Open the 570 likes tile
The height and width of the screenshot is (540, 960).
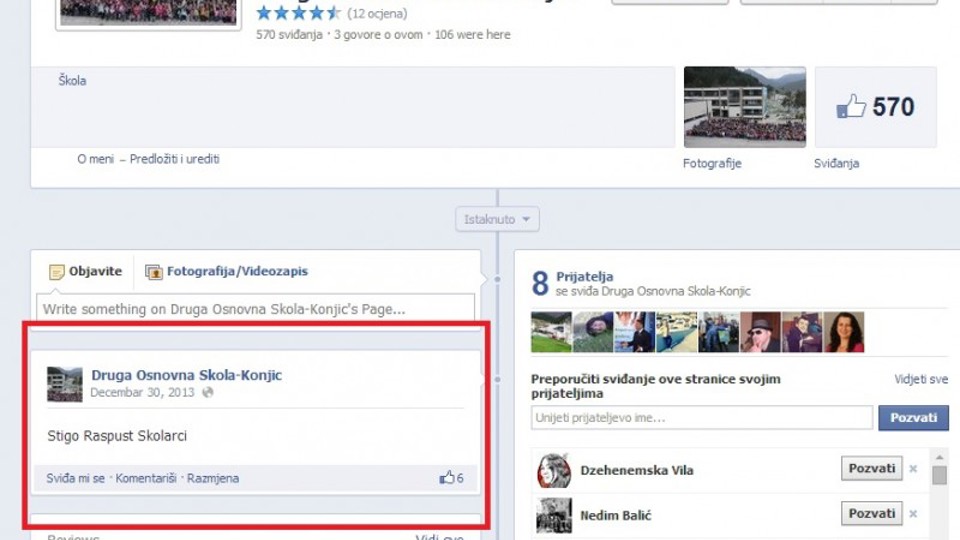pos(876,107)
